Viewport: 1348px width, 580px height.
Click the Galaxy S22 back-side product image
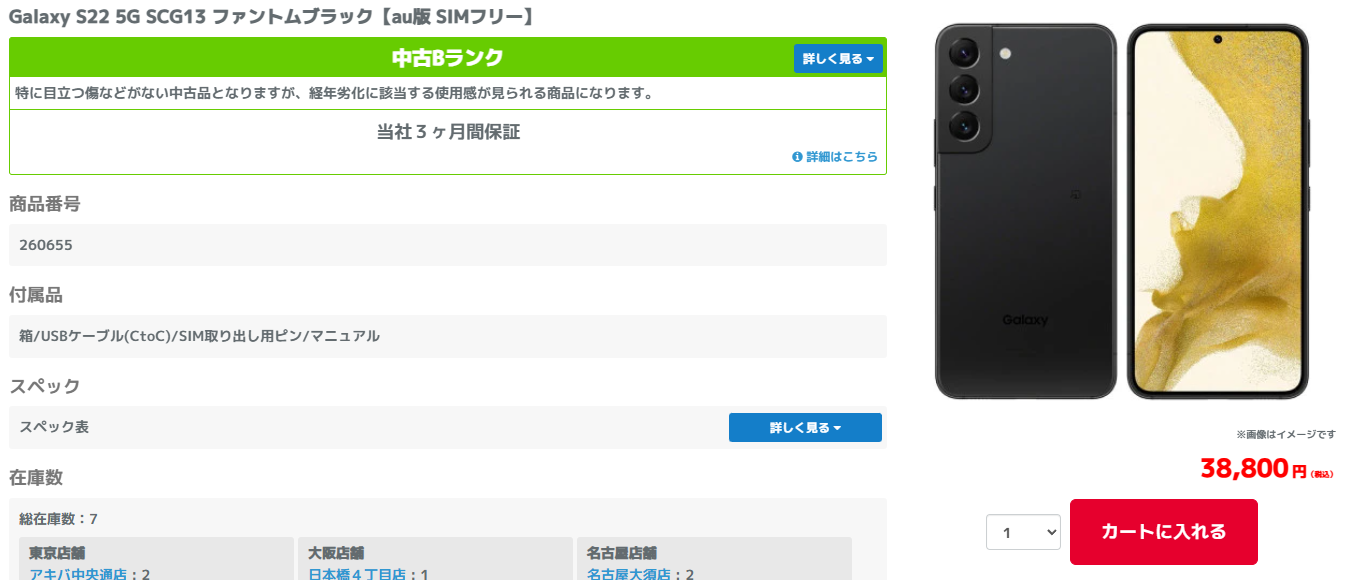[1025, 211]
